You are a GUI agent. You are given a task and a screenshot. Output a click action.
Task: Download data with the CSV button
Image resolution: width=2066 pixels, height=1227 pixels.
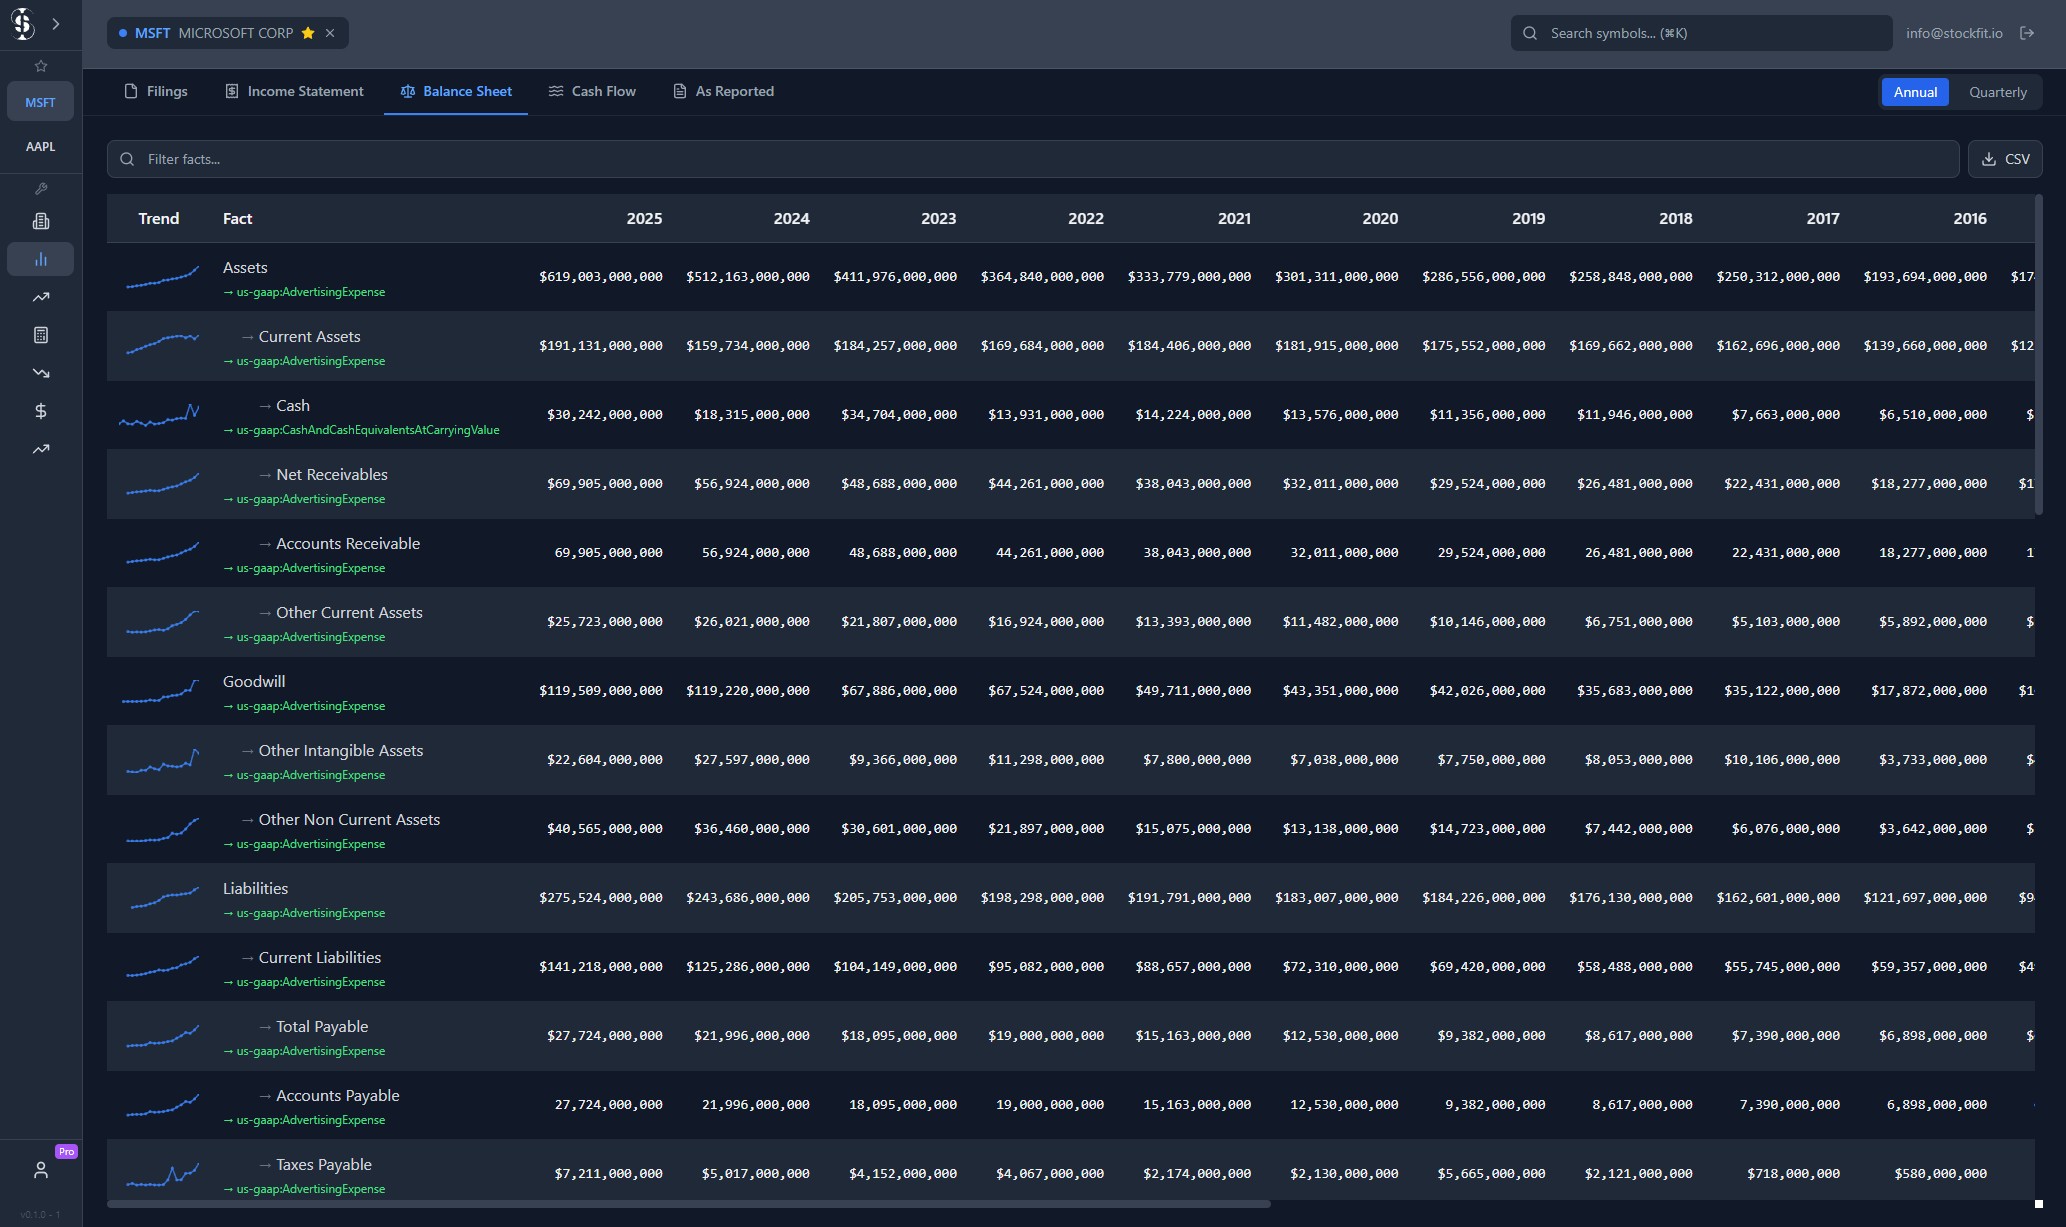click(x=2005, y=159)
